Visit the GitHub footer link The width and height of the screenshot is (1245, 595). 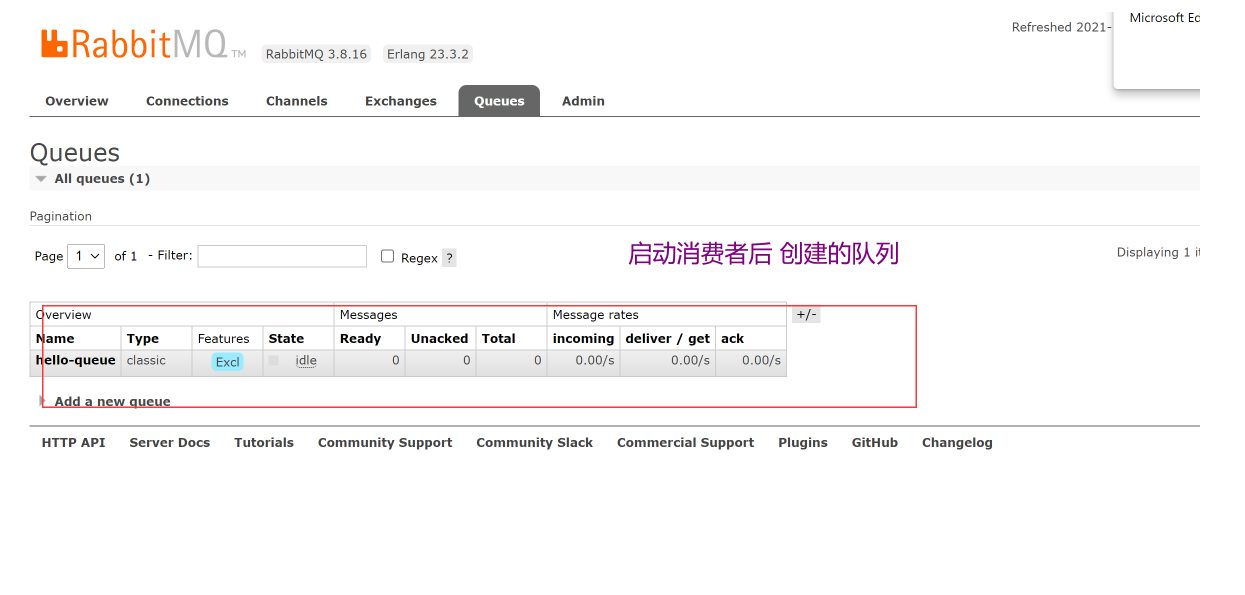coord(874,442)
